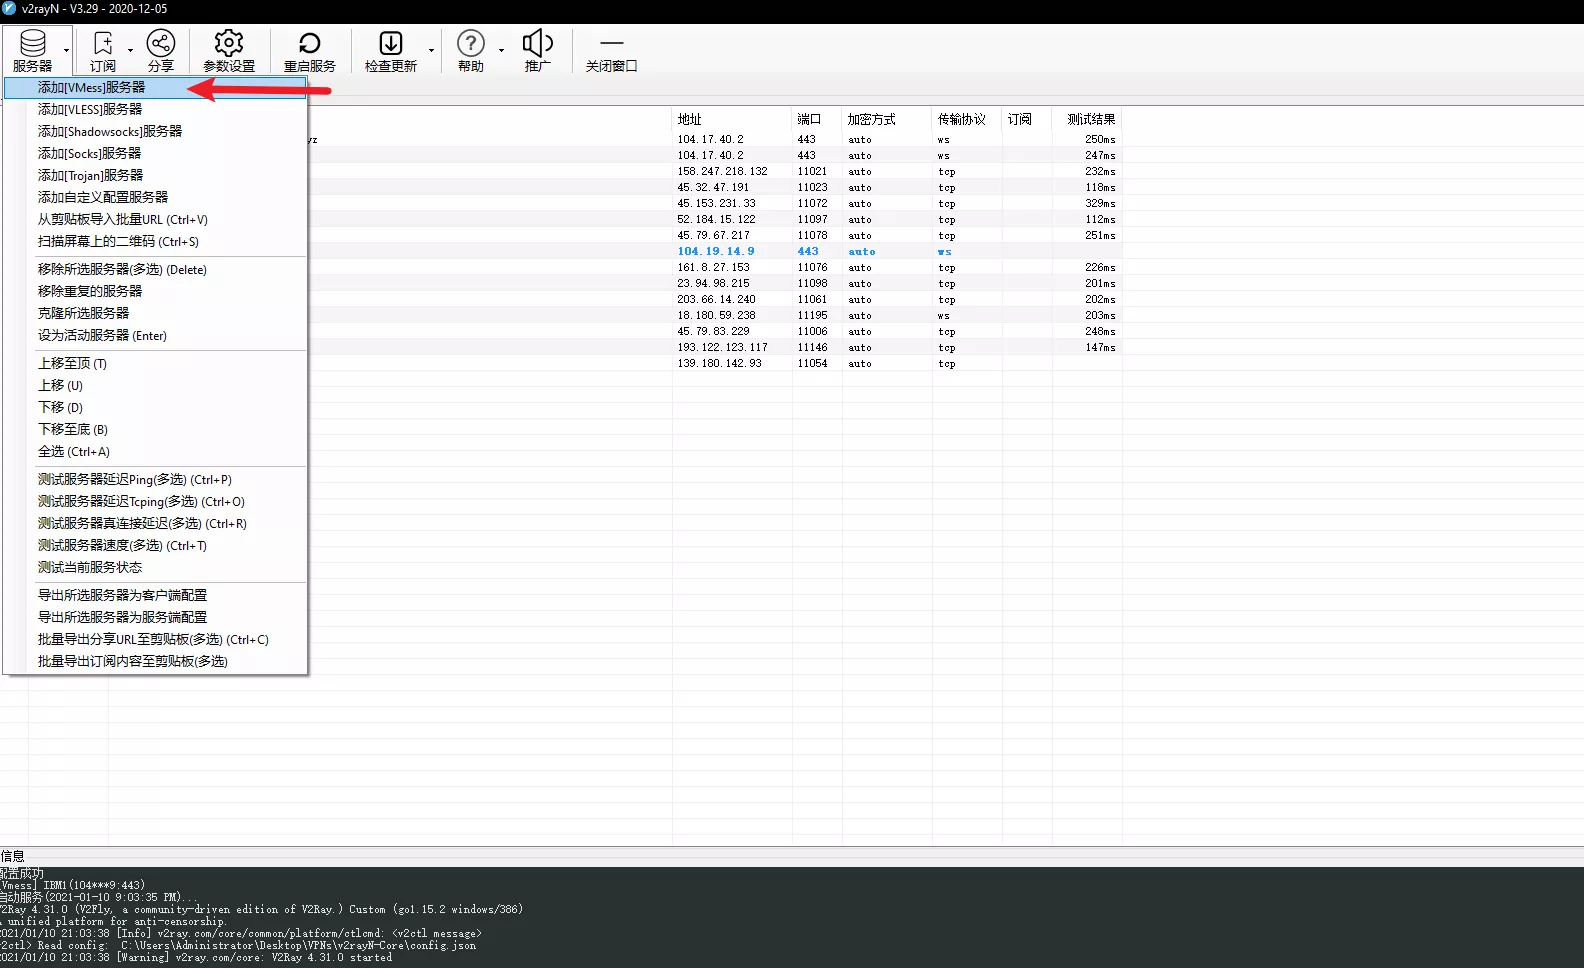The width and height of the screenshot is (1584, 968).
Task: Sort by 加密方式 column header
Action: pyautogui.click(x=887, y=119)
